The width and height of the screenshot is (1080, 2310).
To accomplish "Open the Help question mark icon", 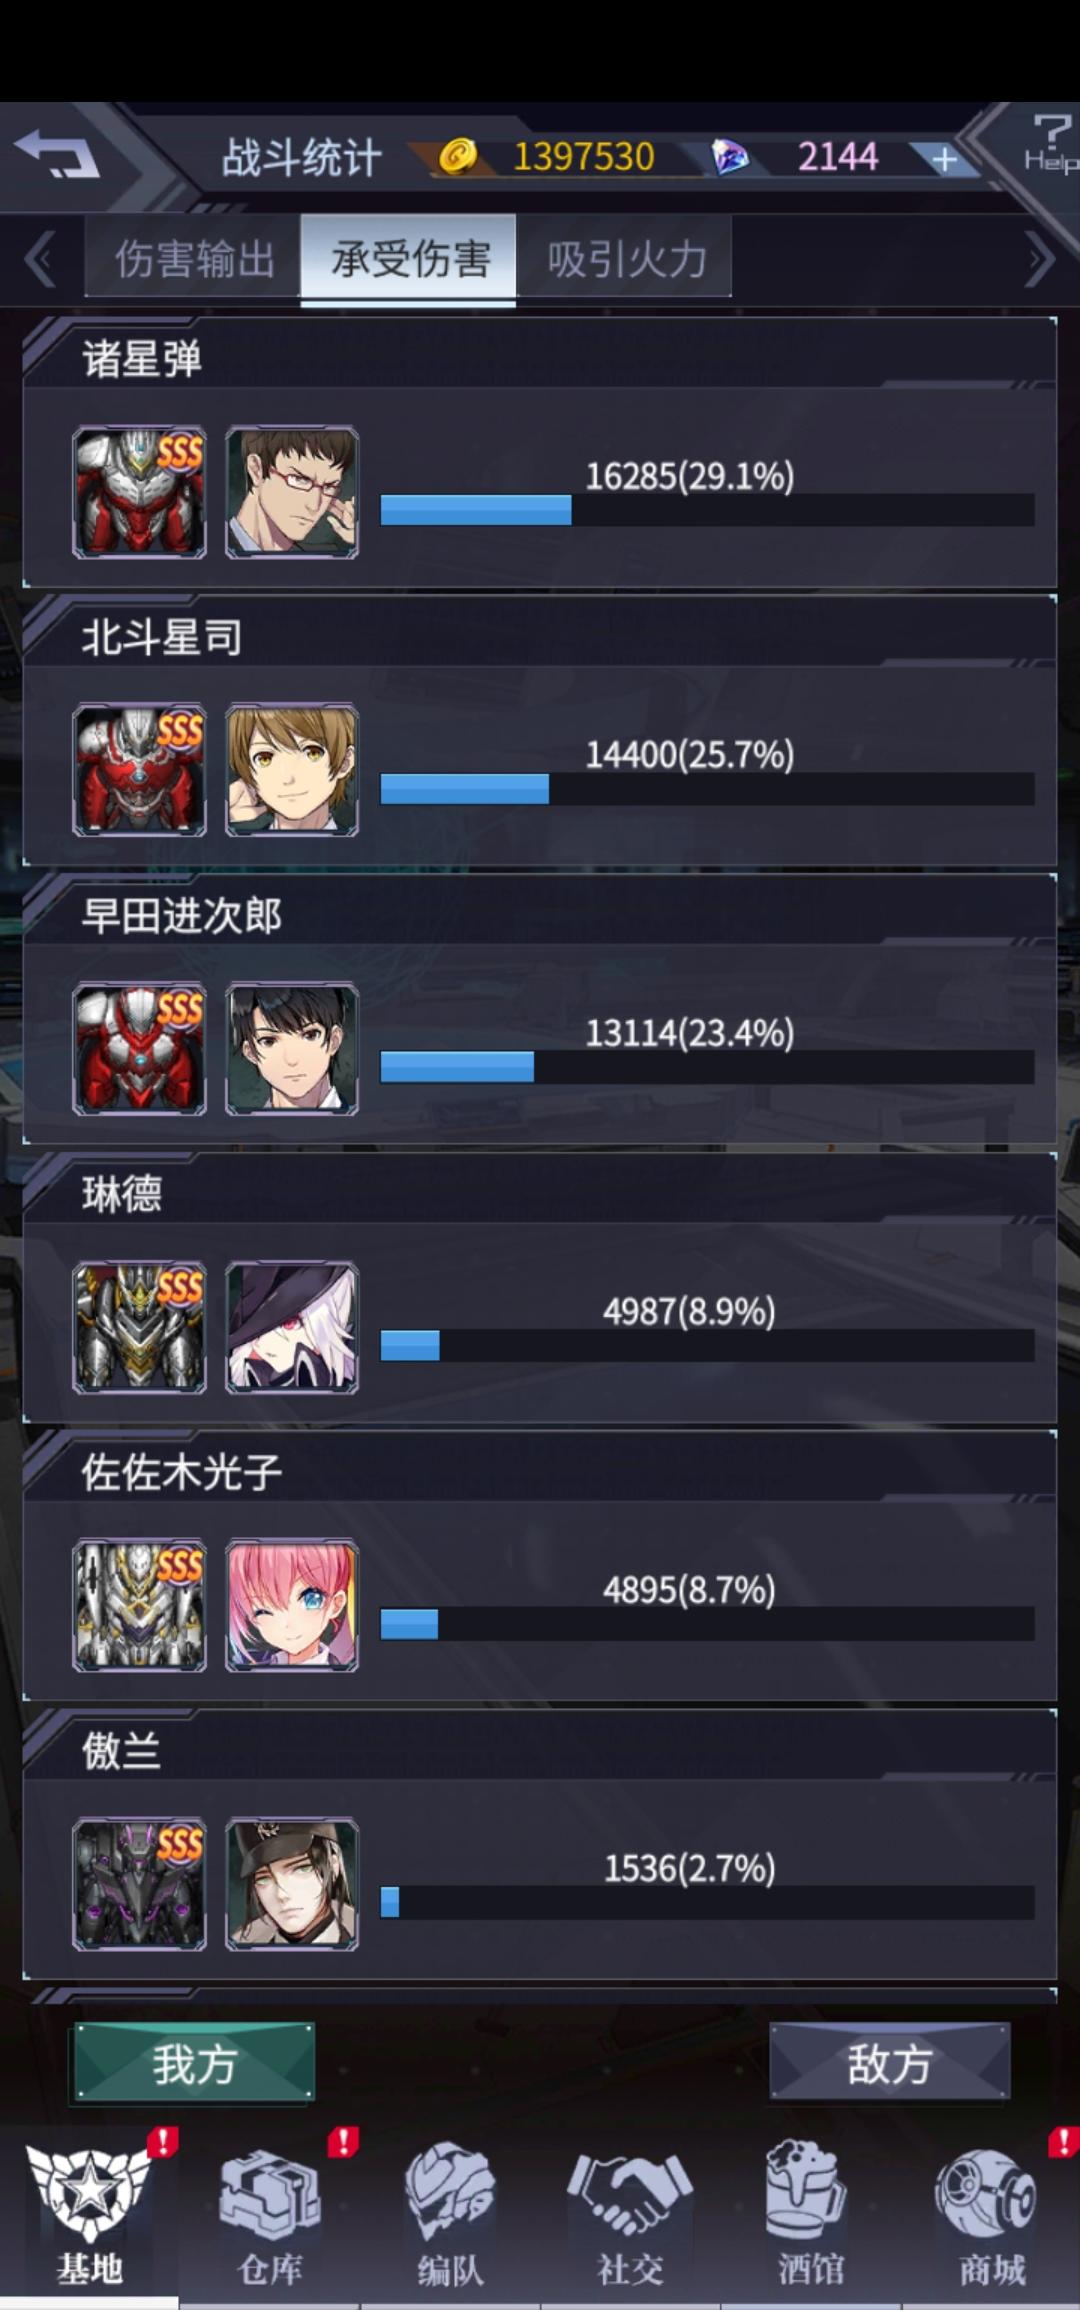I will click(1050, 141).
